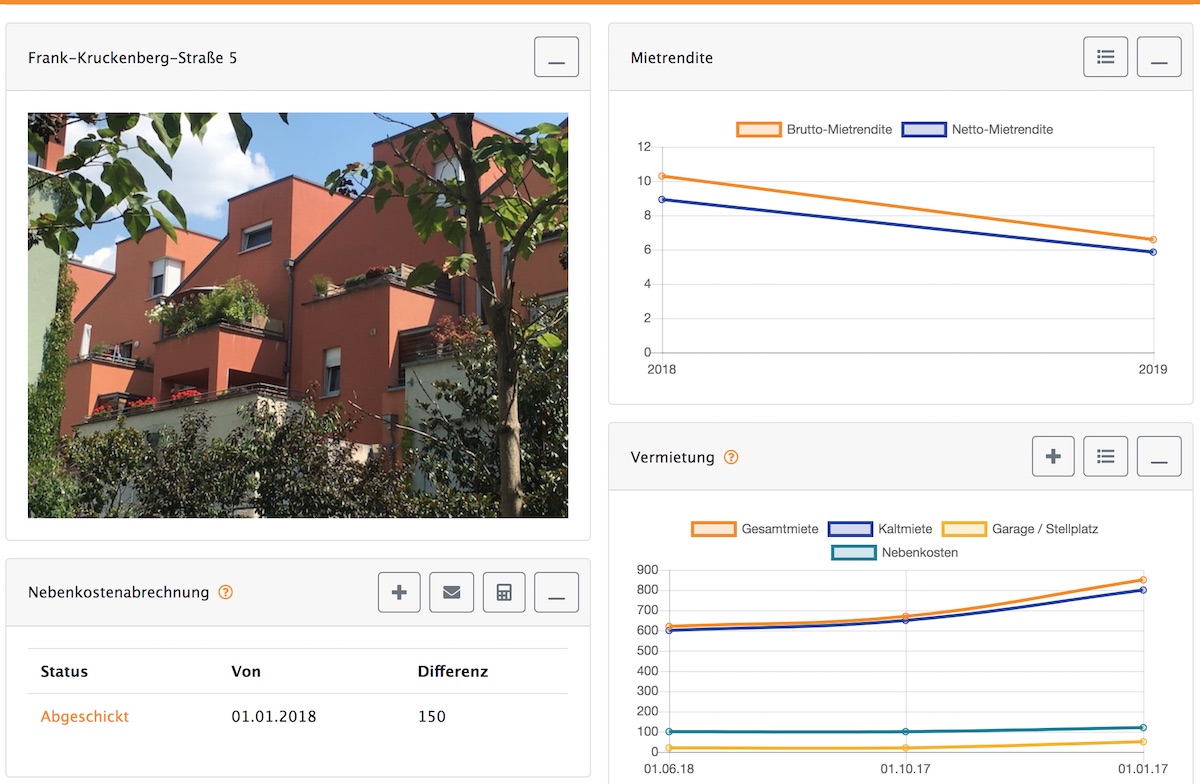Toggle Garage / Stellplatz legend series
The image size is (1200, 784).
[x=1020, y=528]
